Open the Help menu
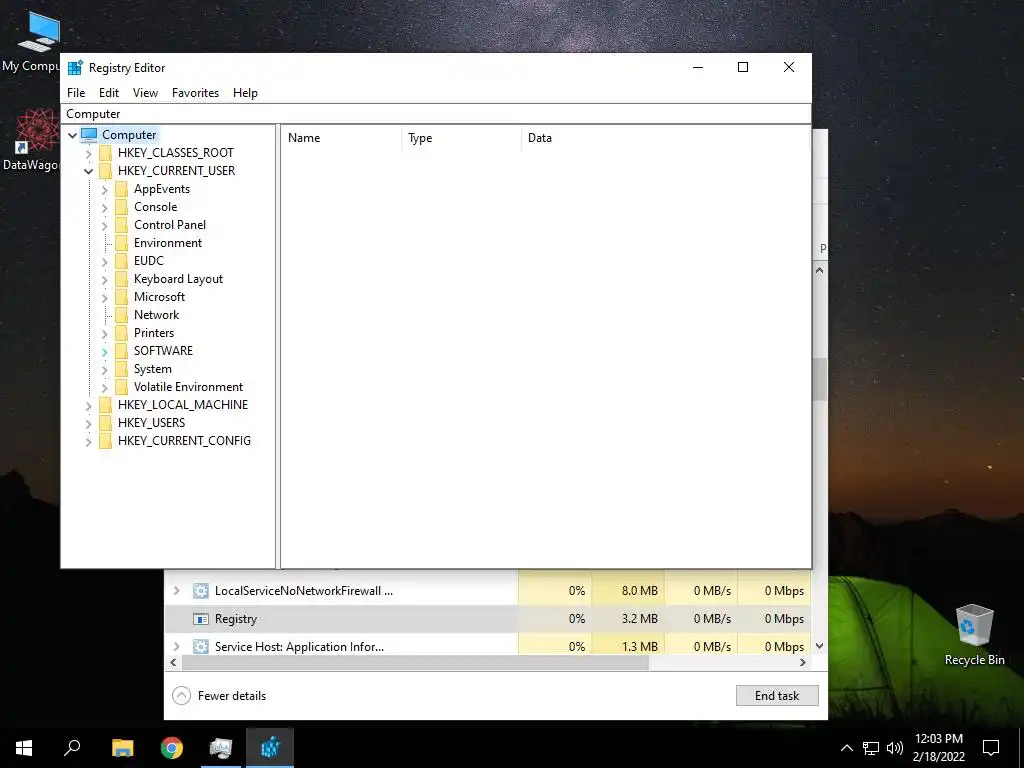Viewport: 1024px width, 768px height. 245,93
